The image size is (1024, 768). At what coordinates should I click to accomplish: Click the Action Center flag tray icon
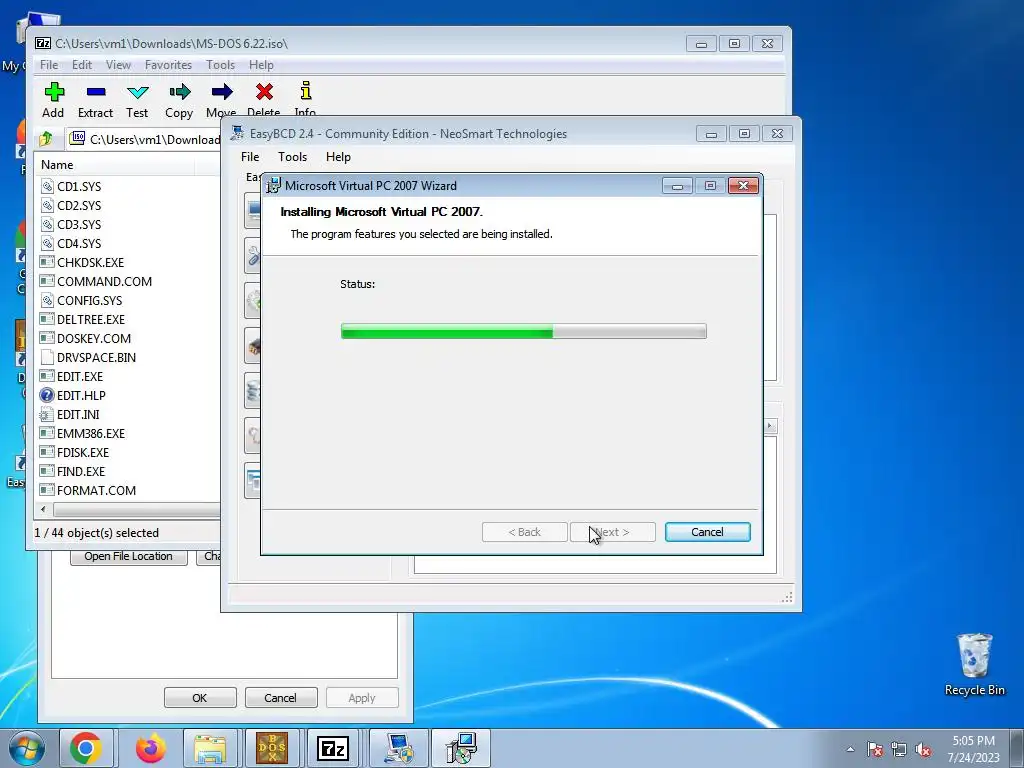875,749
